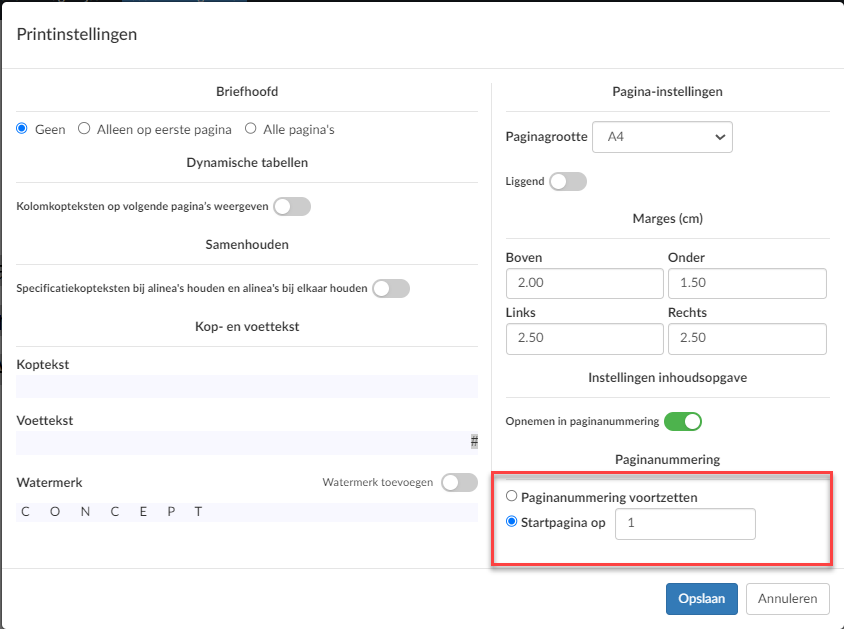Viewport: 844px width, 629px height.
Task: Click the Onder margin input field
Action: tap(747, 283)
